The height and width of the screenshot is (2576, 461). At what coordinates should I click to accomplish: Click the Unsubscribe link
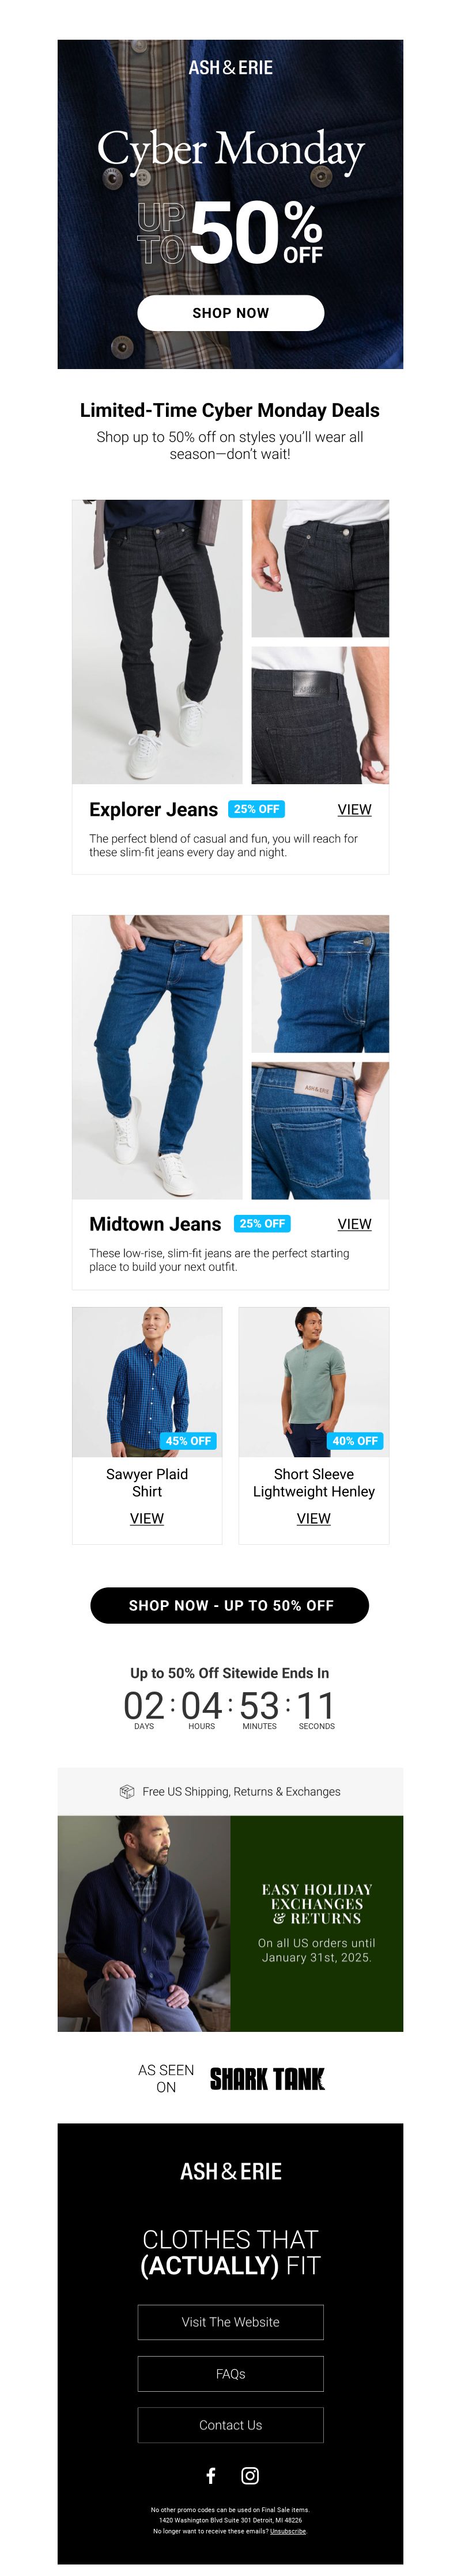point(288,2531)
